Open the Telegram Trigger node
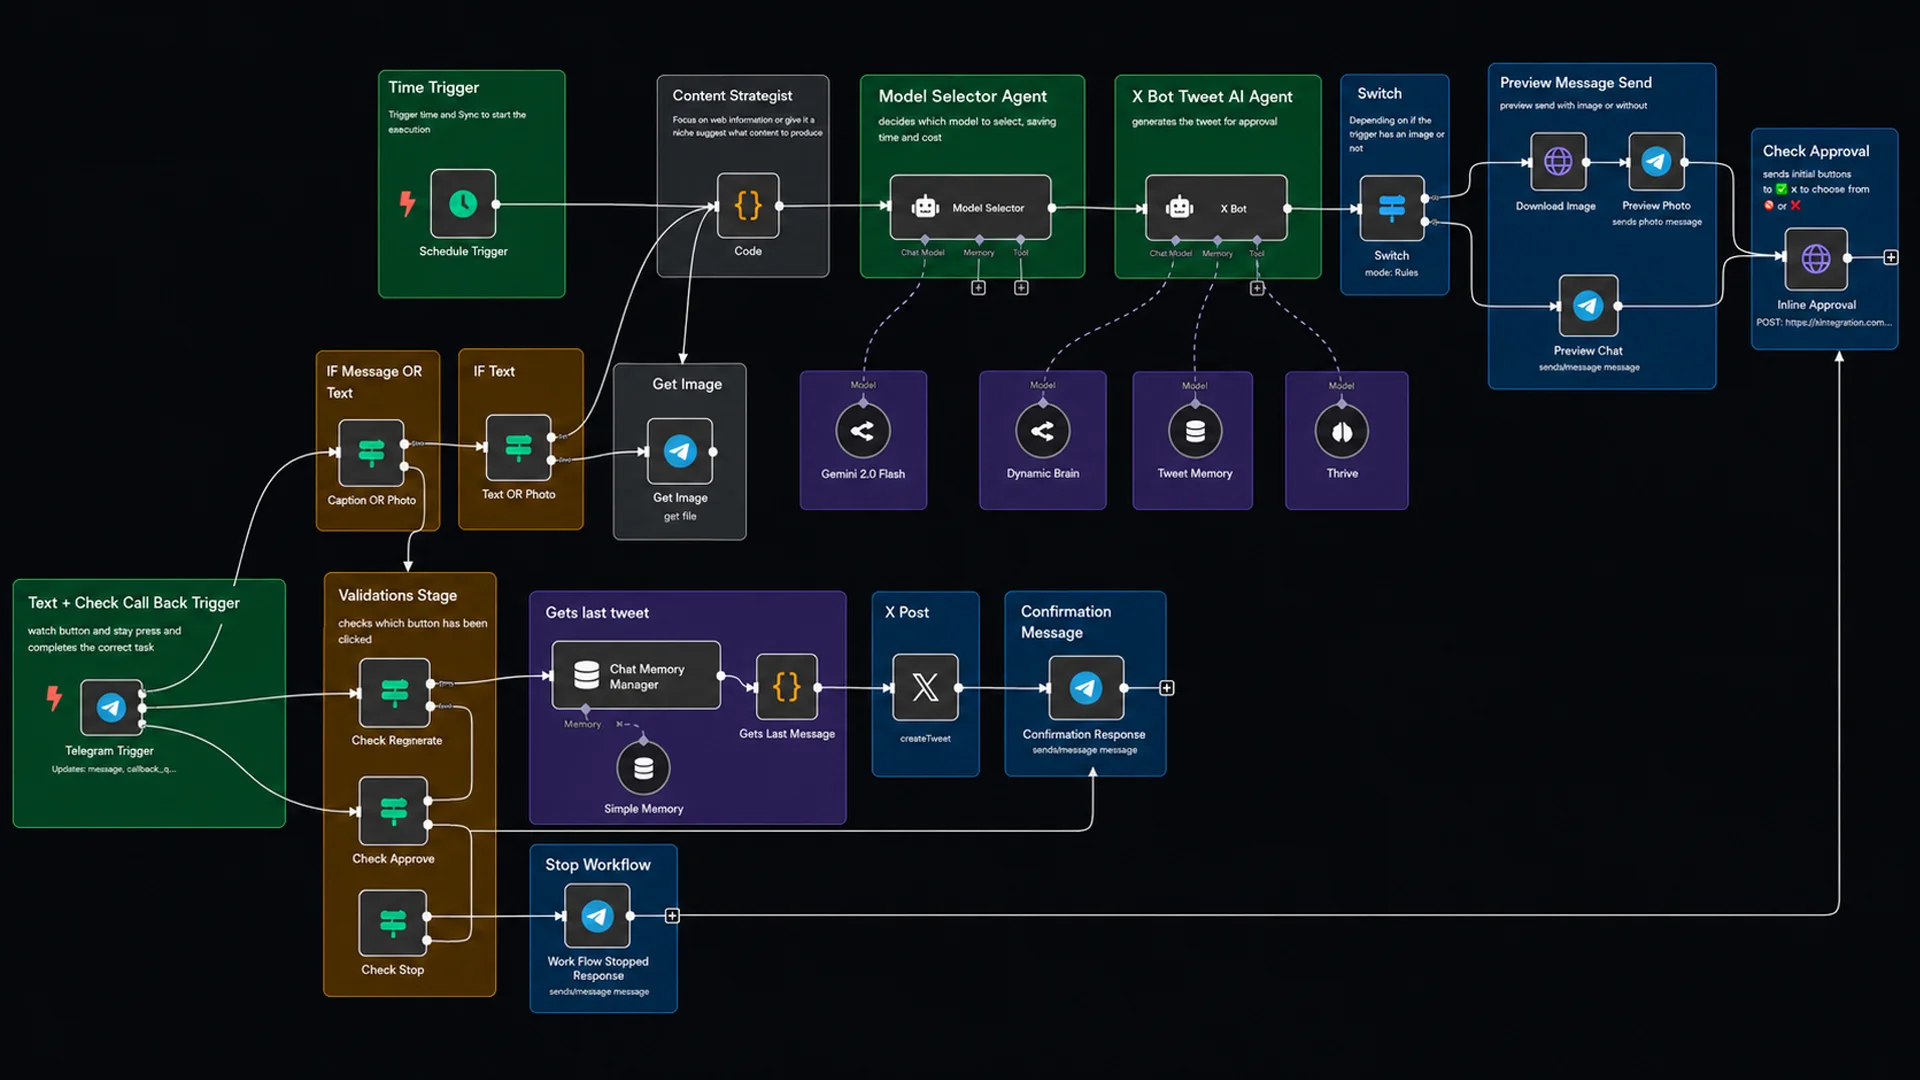This screenshot has width=1920, height=1080. 111,708
